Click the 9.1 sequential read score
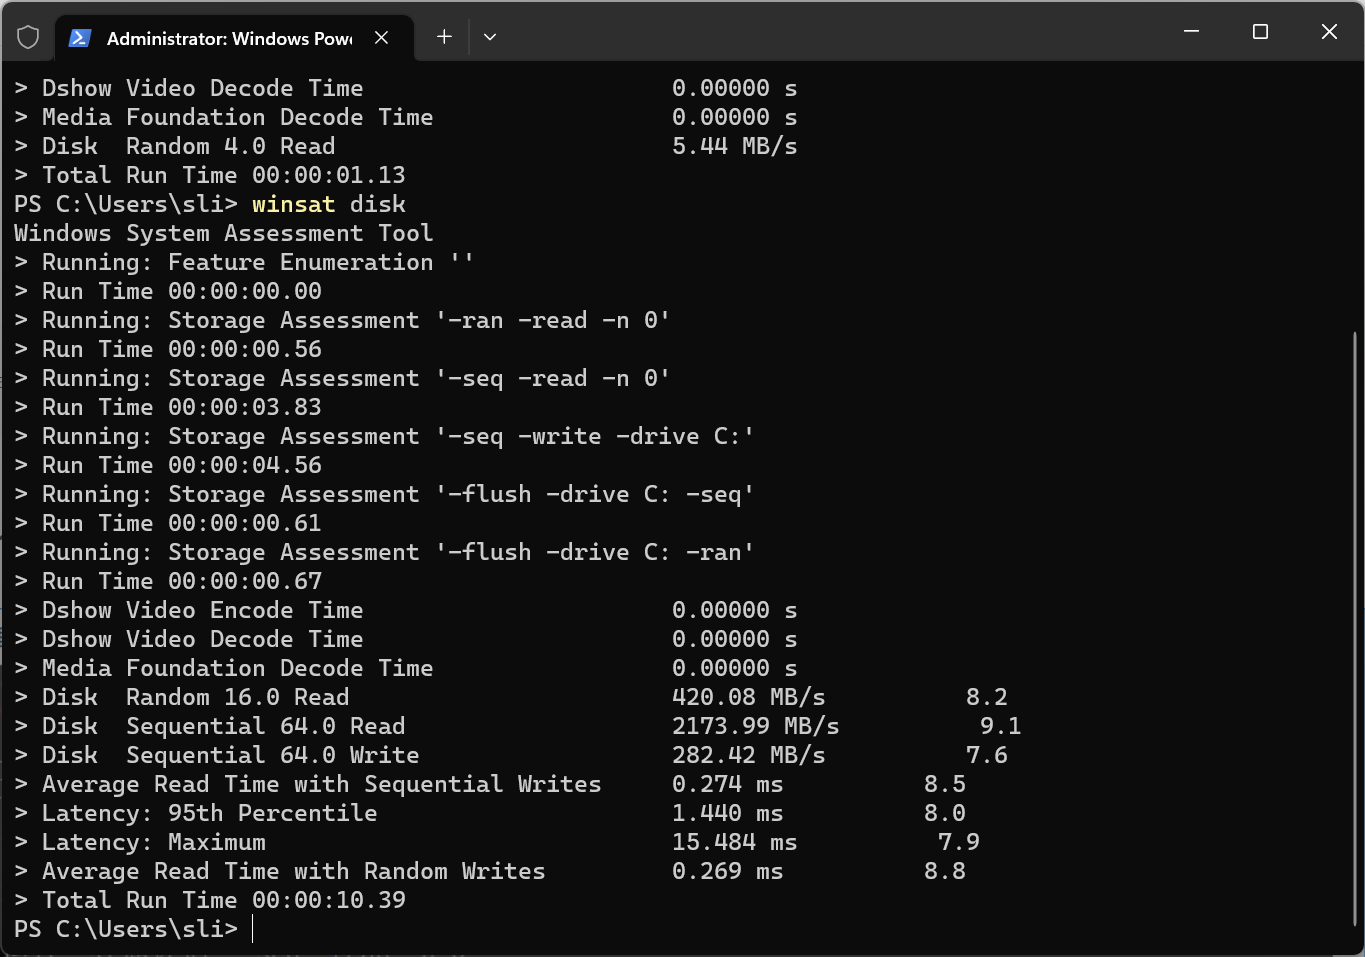The image size is (1365, 957). click(x=1000, y=726)
